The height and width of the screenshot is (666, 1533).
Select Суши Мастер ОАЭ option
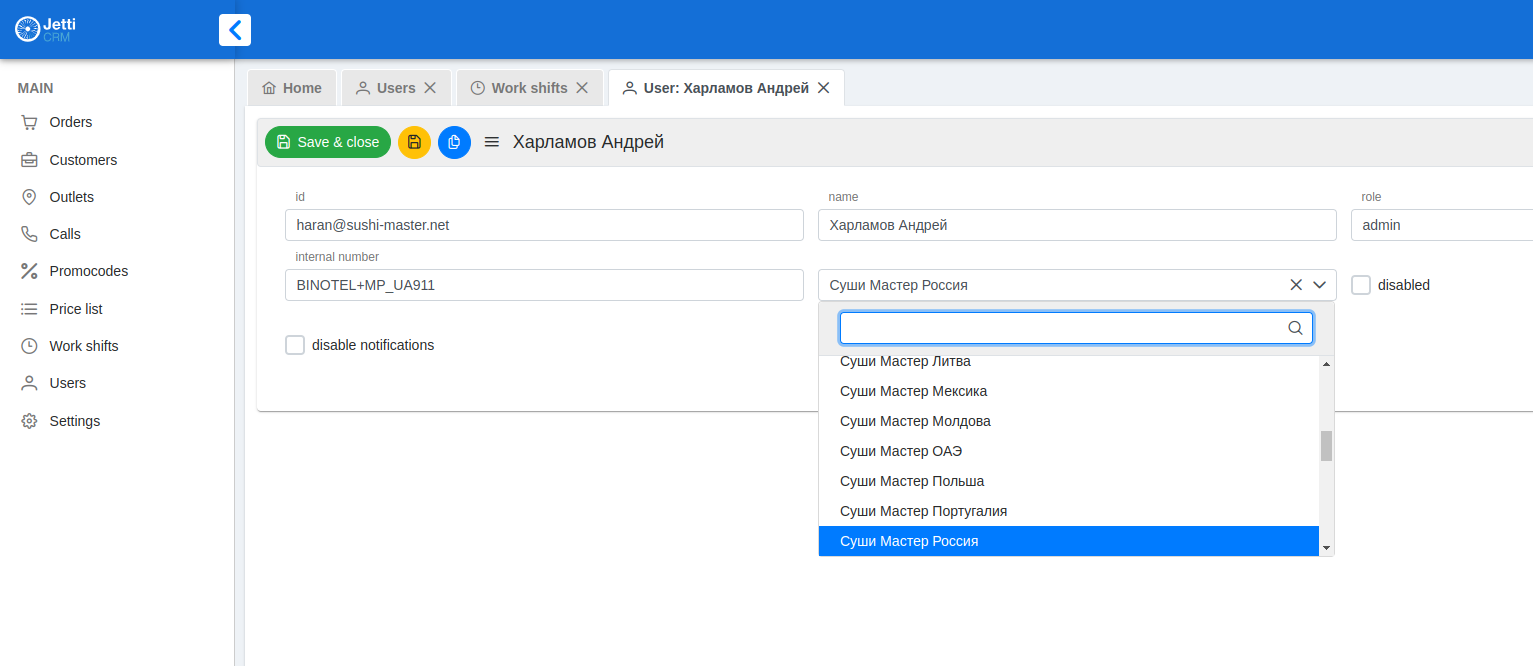[1069, 451]
